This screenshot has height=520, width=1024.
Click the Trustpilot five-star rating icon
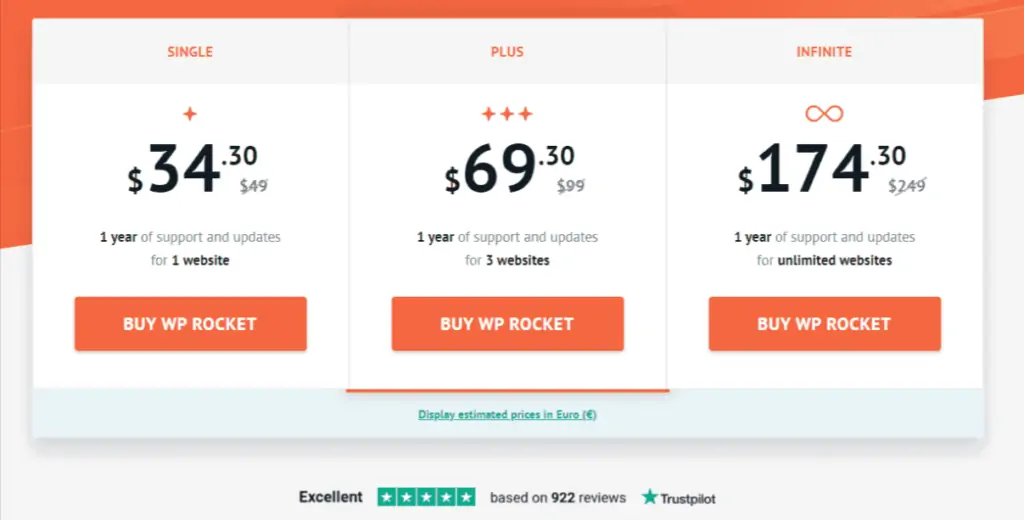[426, 497]
